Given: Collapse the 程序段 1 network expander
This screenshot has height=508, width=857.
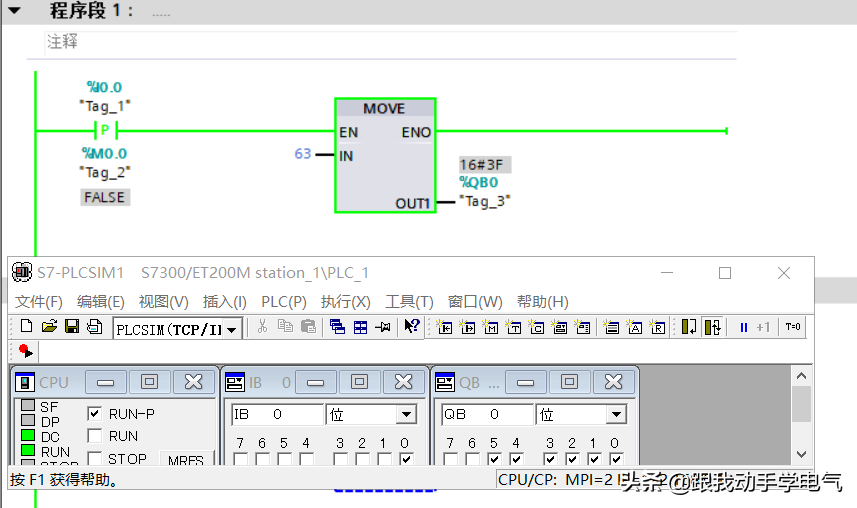Looking at the screenshot, I should (x=15, y=12).
